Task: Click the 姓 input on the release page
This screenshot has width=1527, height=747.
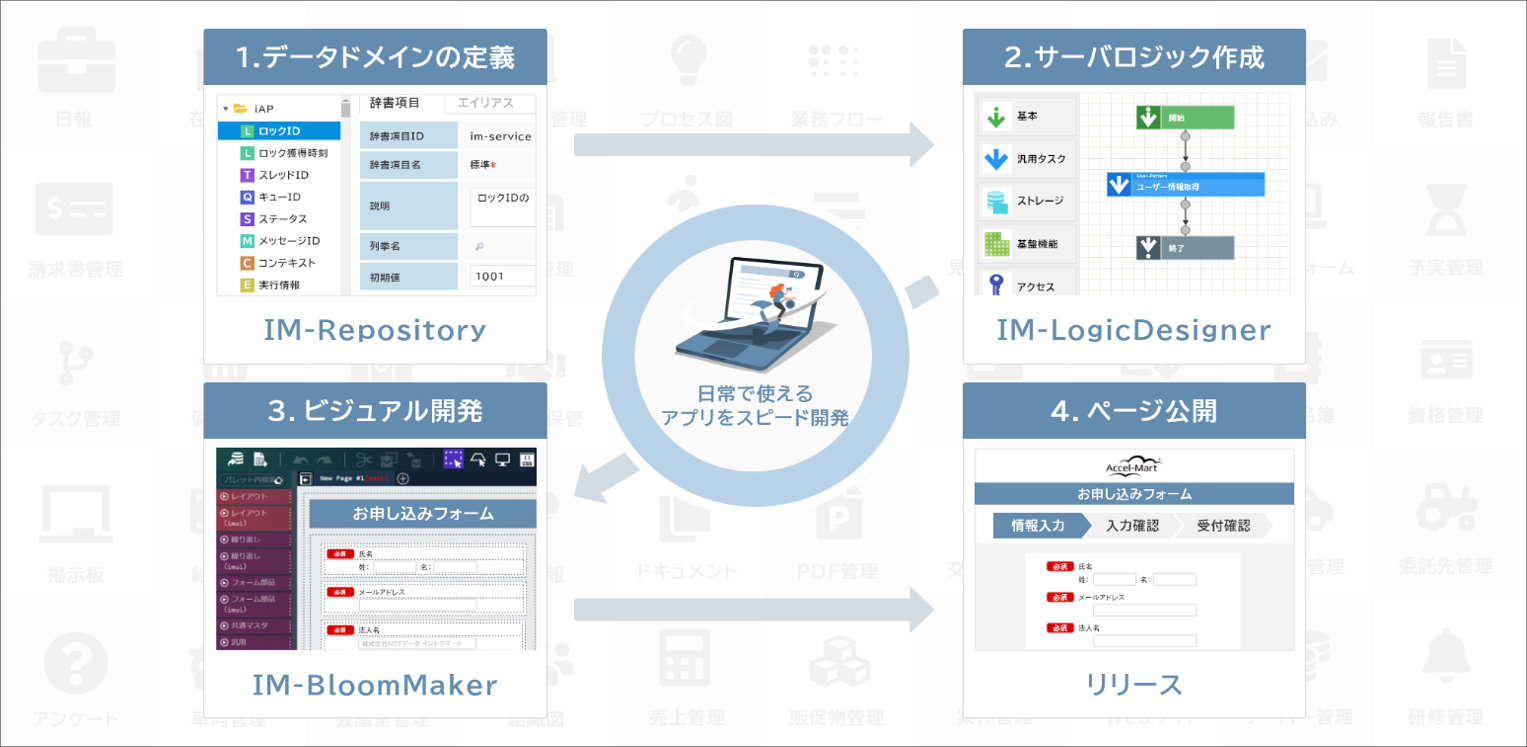Action: 1114,579
